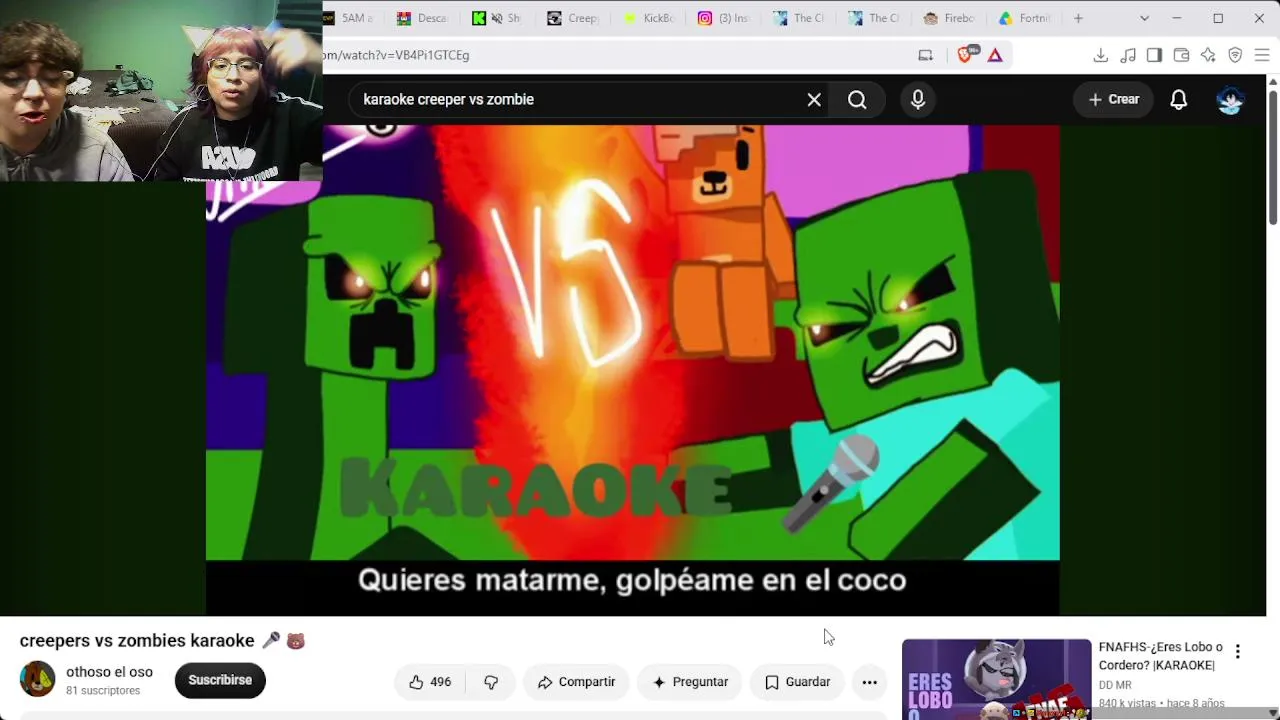Switch to the muted Kick tab
The height and width of the screenshot is (720, 1280).
tap(497, 18)
